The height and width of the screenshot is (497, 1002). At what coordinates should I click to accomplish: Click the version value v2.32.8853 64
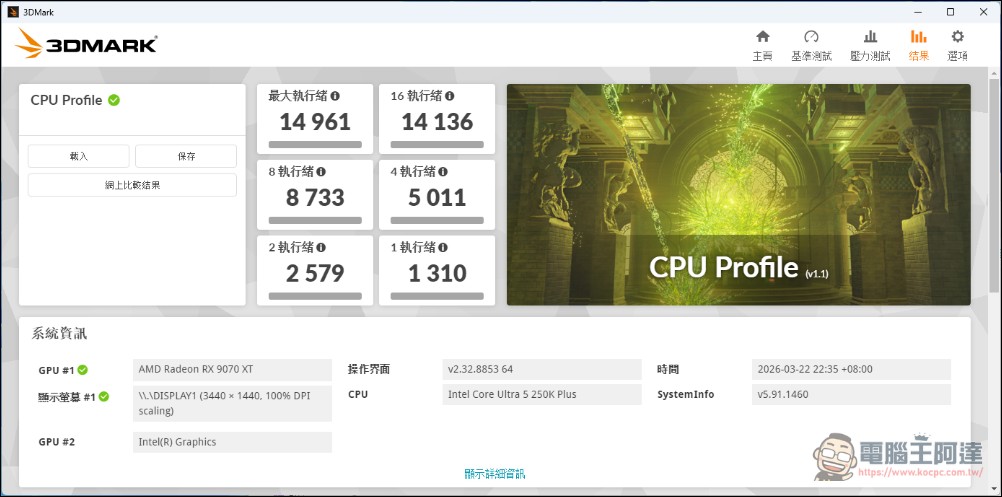pyautogui.click(x=542, y=369)
